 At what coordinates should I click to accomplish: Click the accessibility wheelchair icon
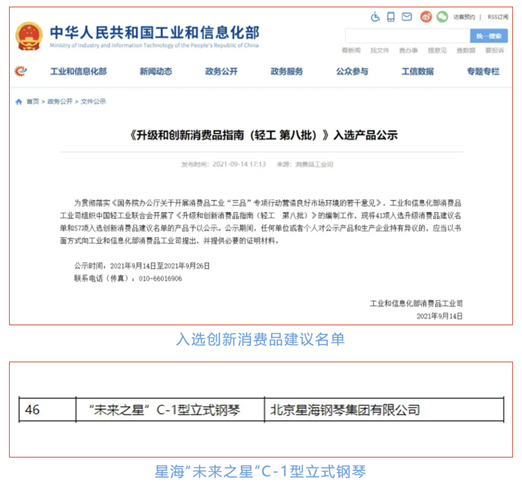[x=375, y=17]
